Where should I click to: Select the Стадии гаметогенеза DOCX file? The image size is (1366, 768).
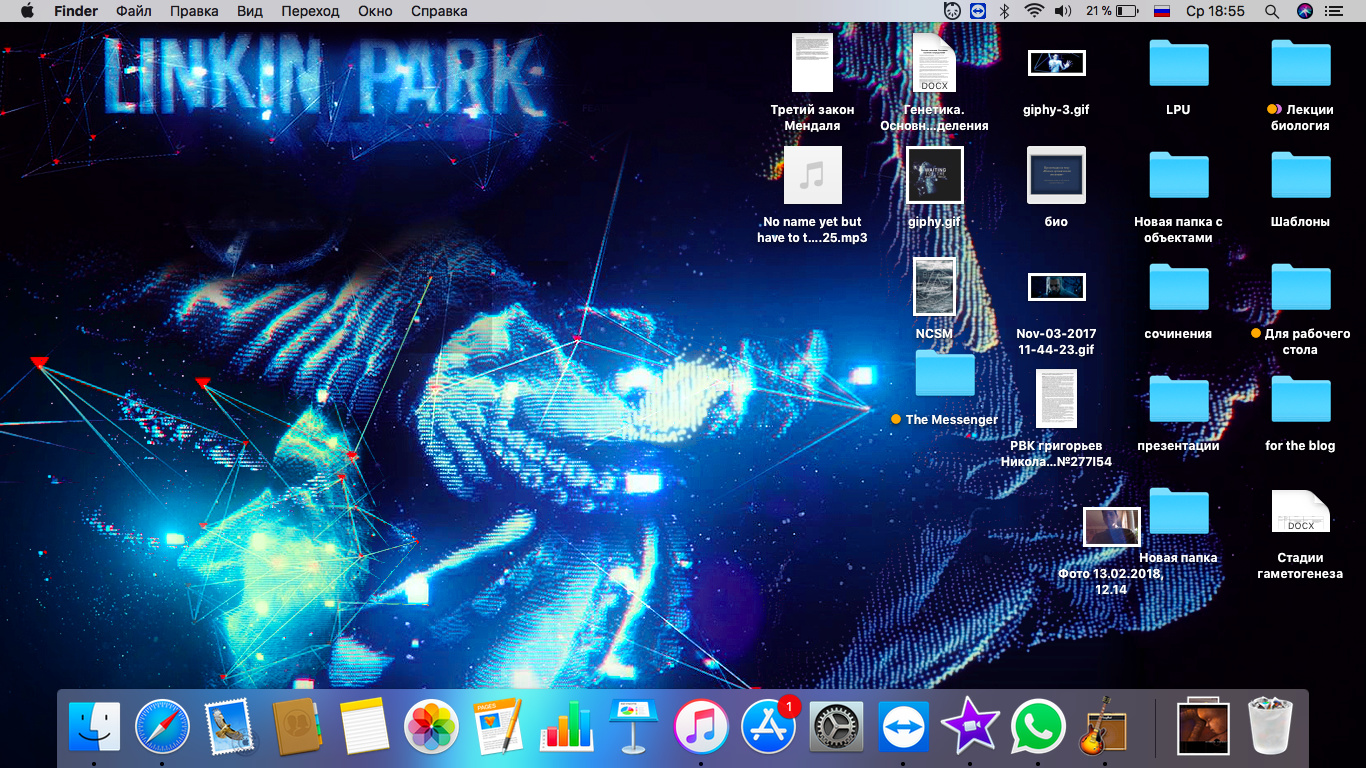[x=1300, y=511]
